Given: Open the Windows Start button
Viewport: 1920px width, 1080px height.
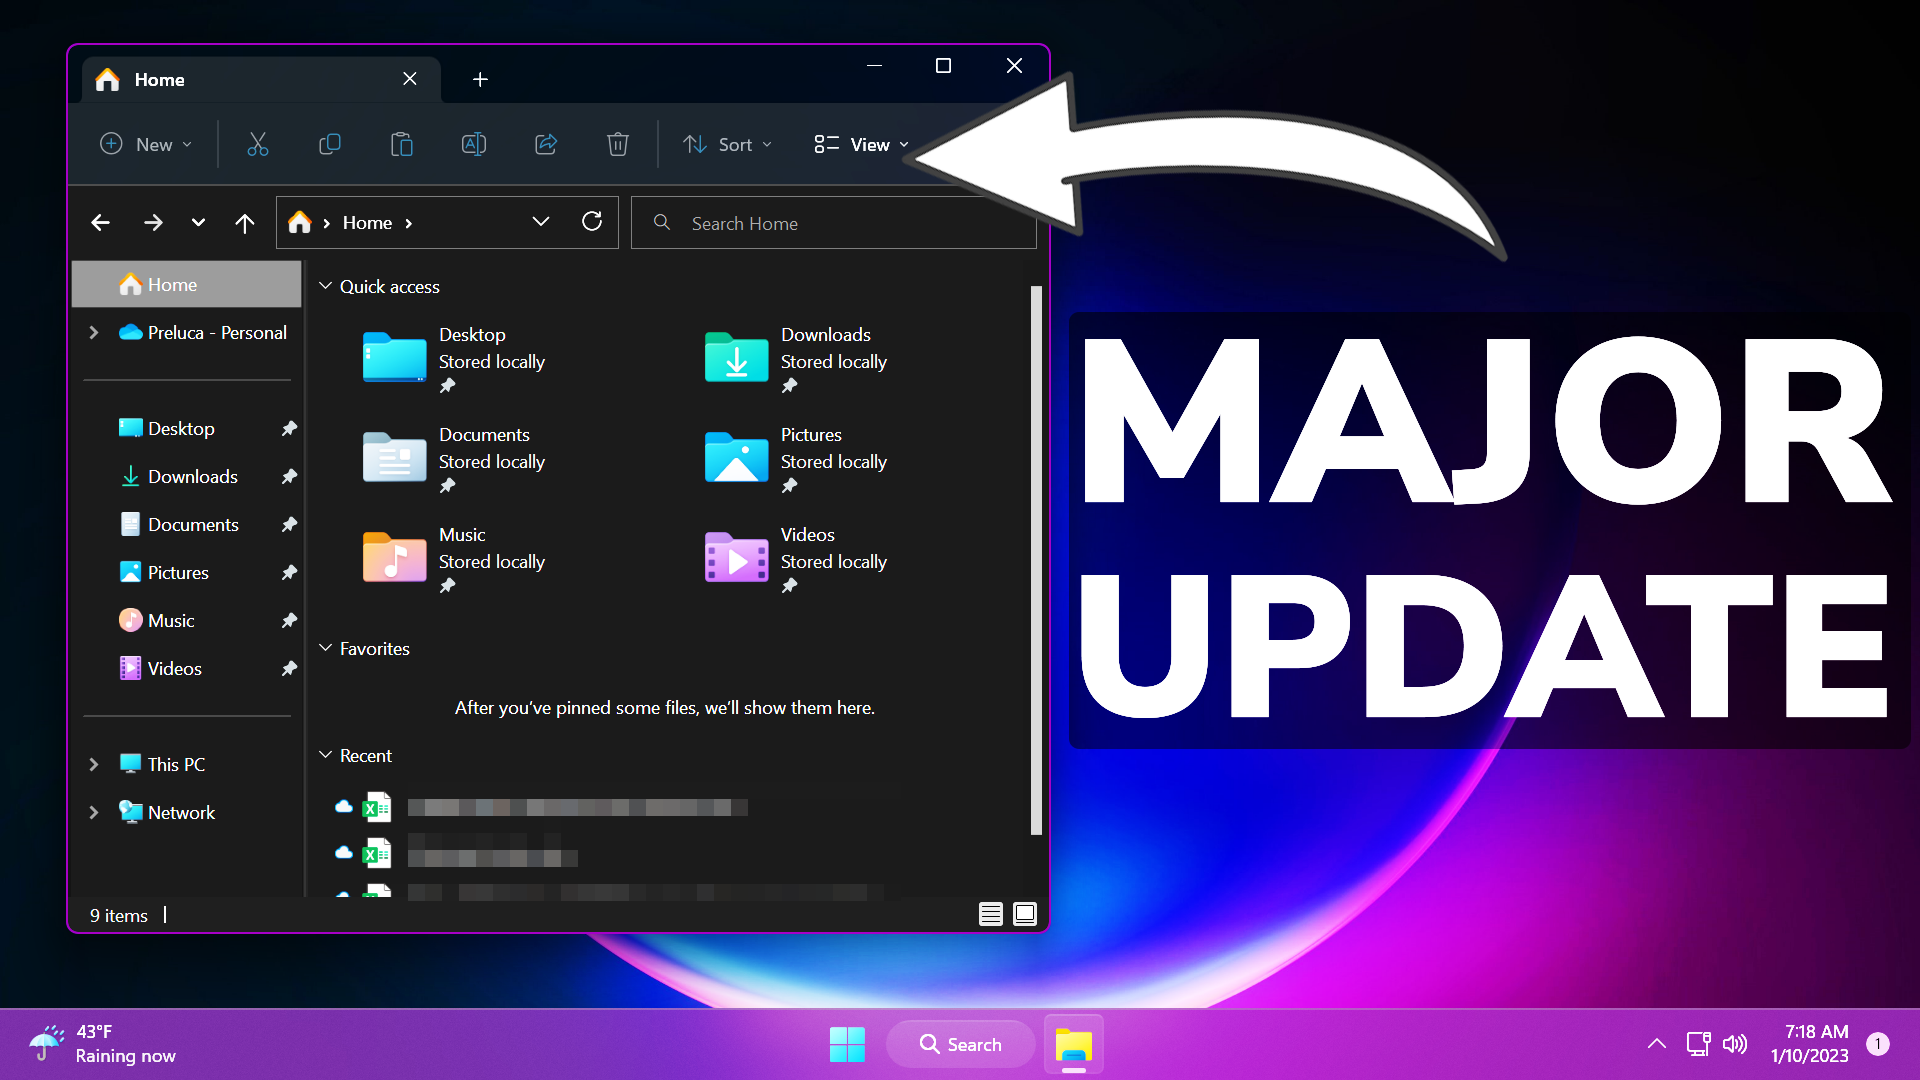Looking at the screenshot, I should coord(847,1044).
